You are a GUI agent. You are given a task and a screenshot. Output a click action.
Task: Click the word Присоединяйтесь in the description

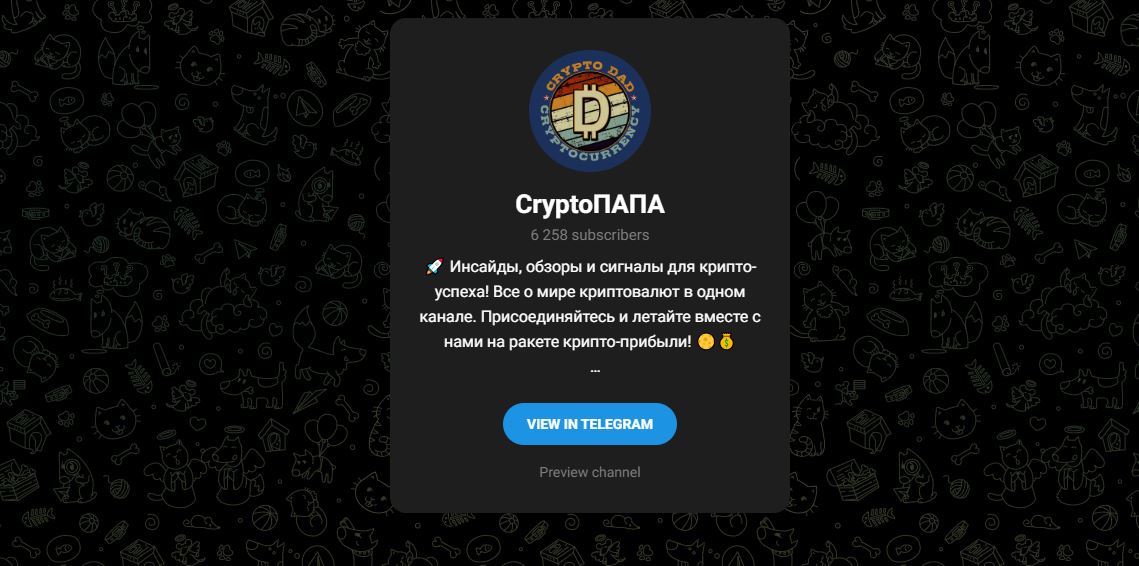coord(531,318)
